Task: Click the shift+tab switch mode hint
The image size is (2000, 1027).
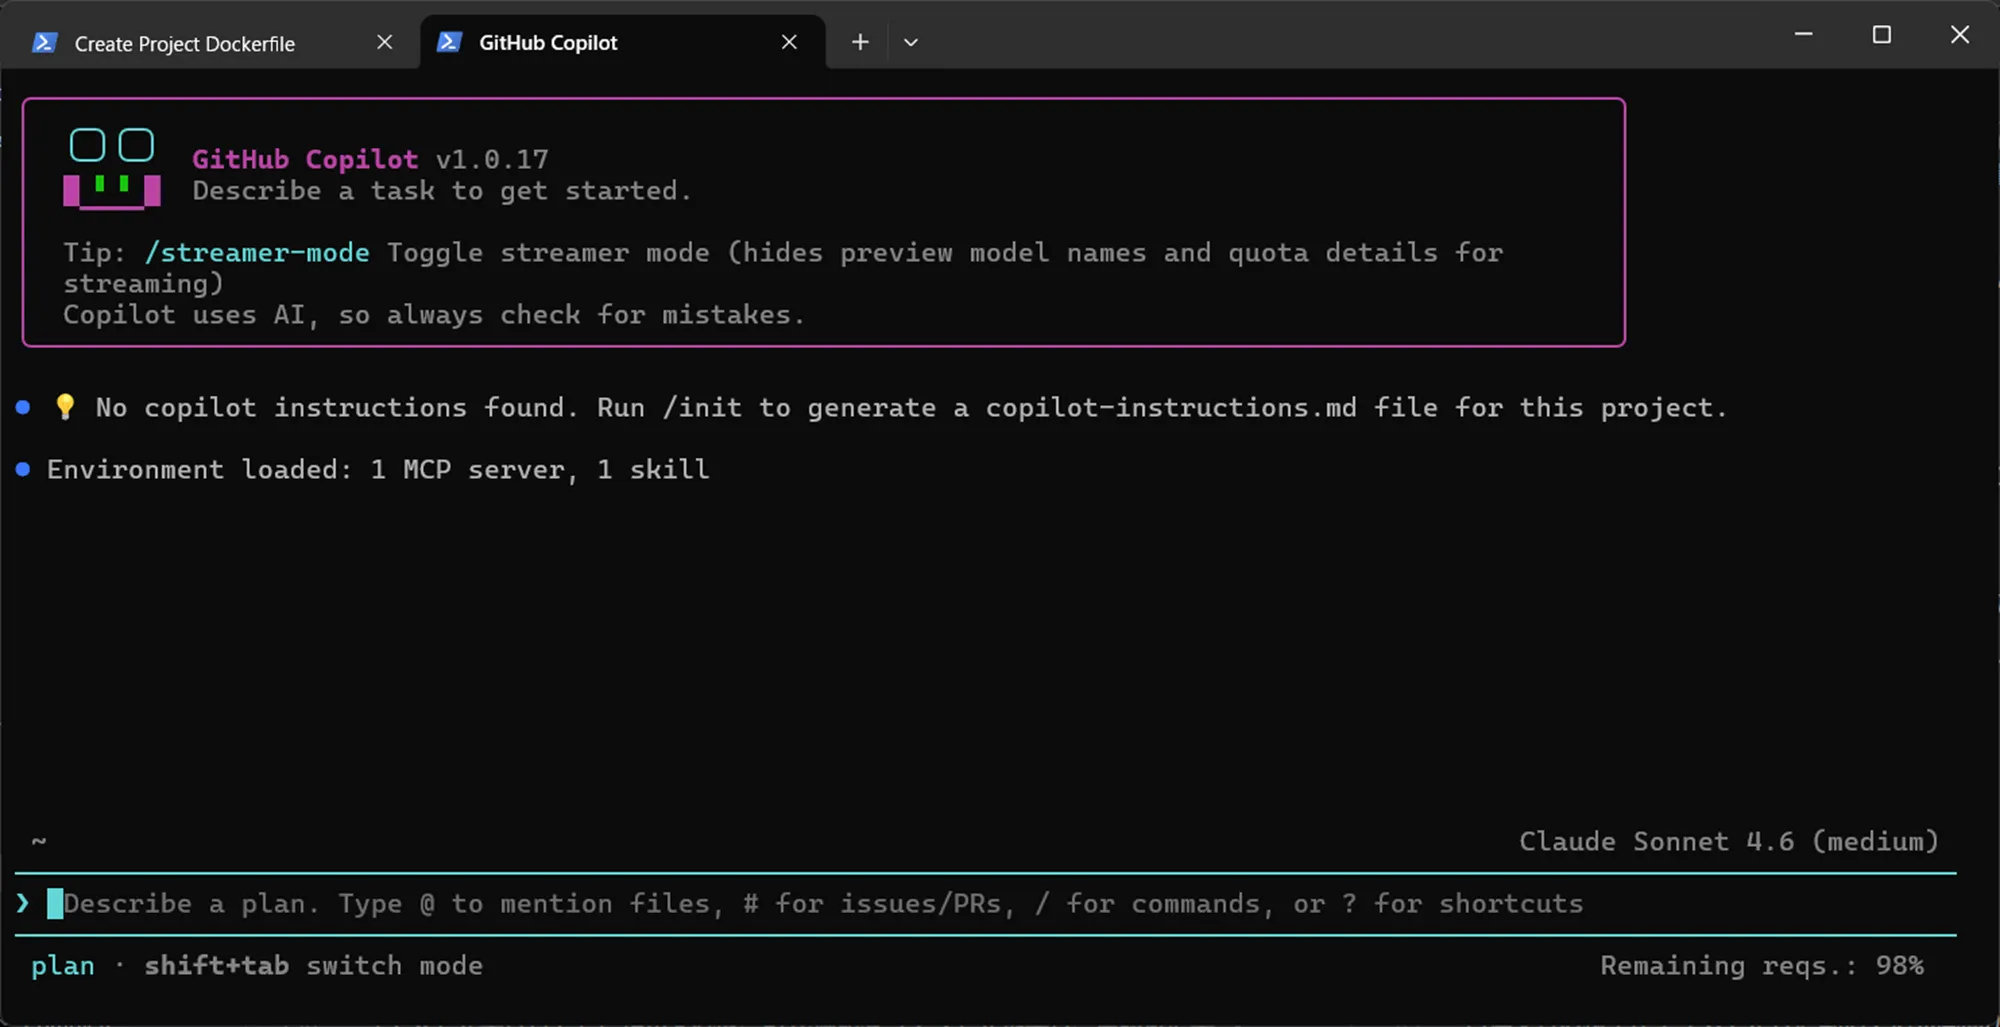Action: pos(313,966)
